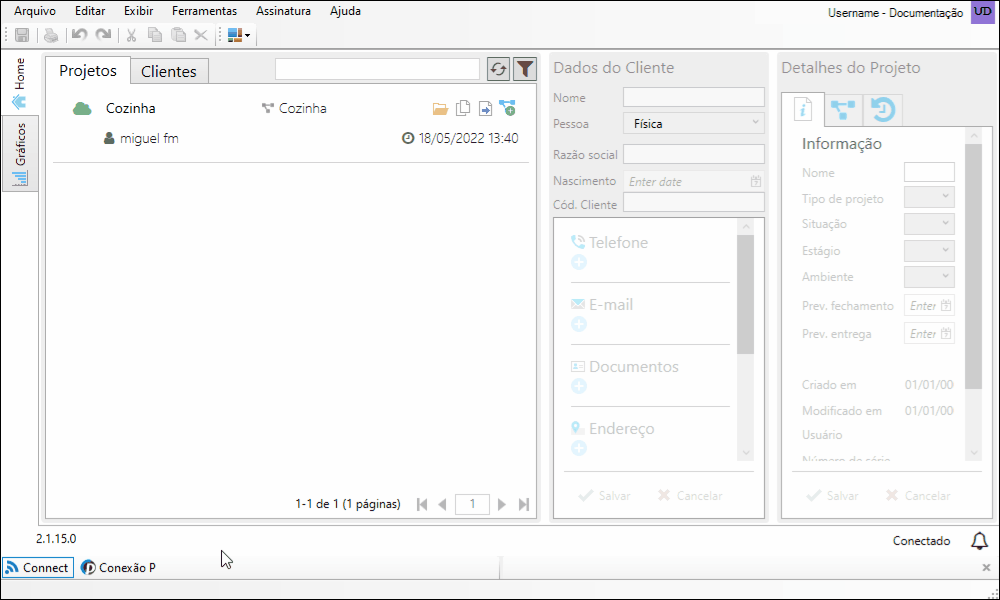Click the Undo arrow in the toolbar
This screenshot has height=600, width=1000.
tap(79, 35)
